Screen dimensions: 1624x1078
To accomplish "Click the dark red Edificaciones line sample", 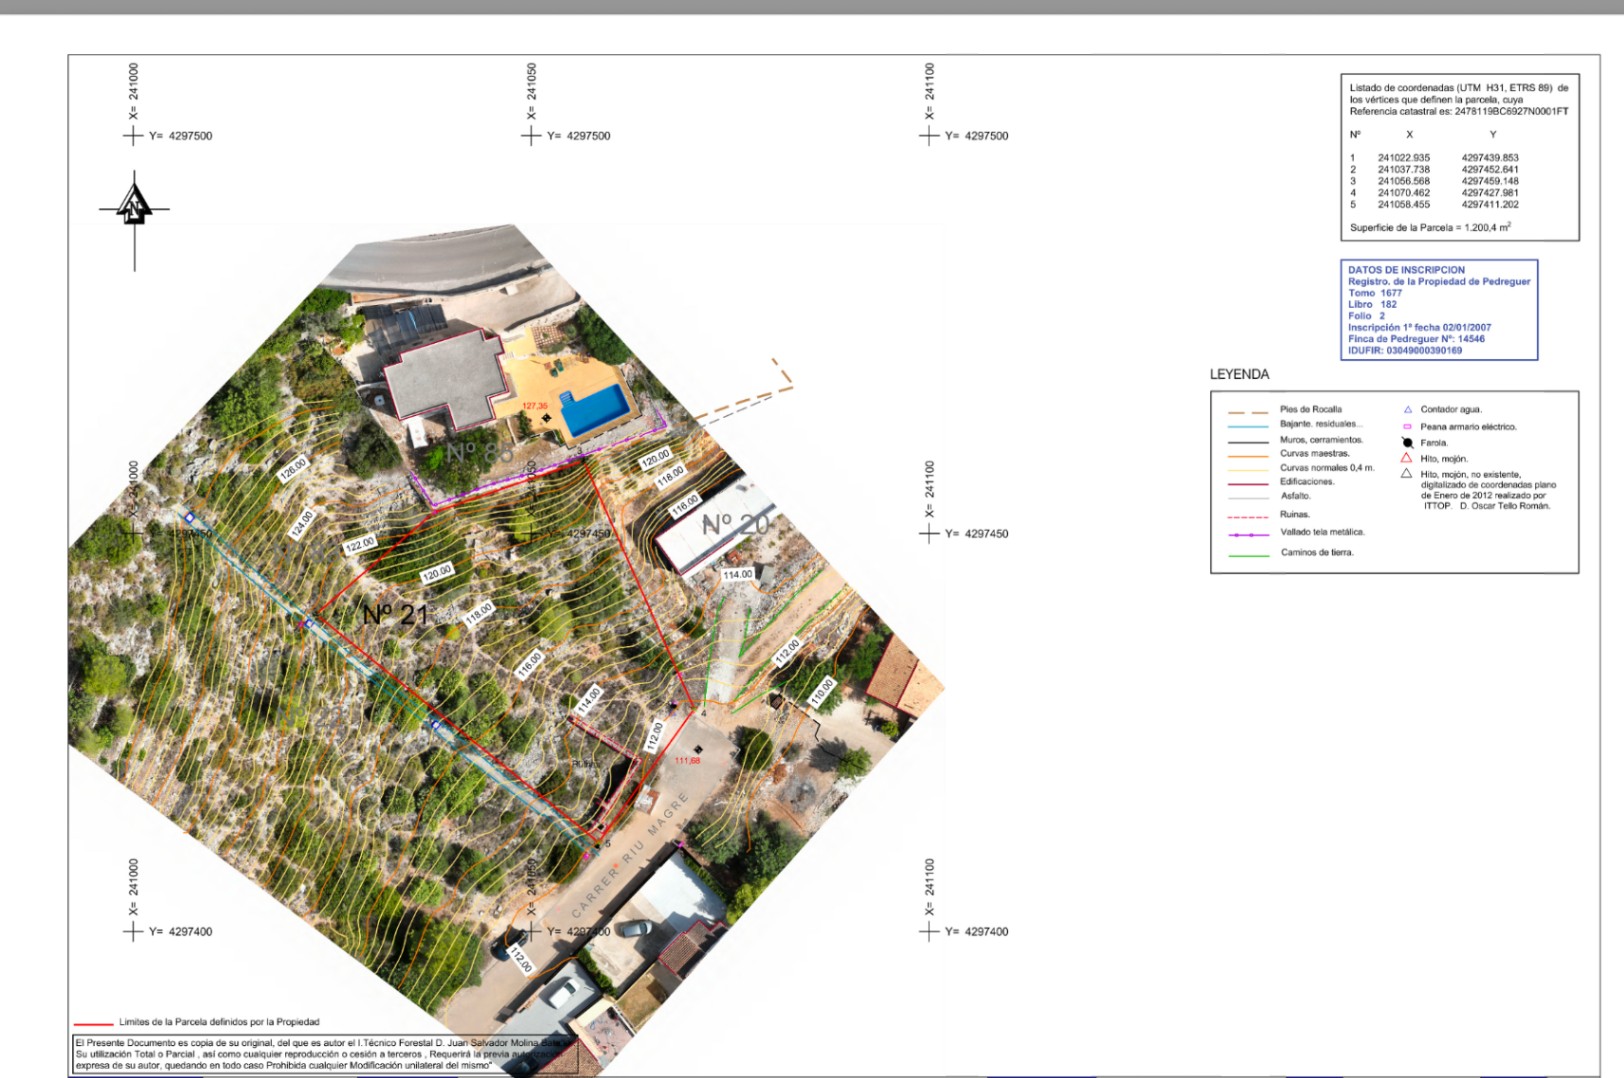I will [x=1247, y=484].
